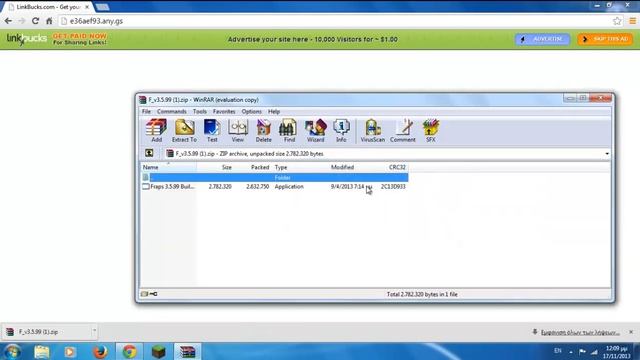Switch to WinRAR taskbar icon

click(x=187, y=351)
